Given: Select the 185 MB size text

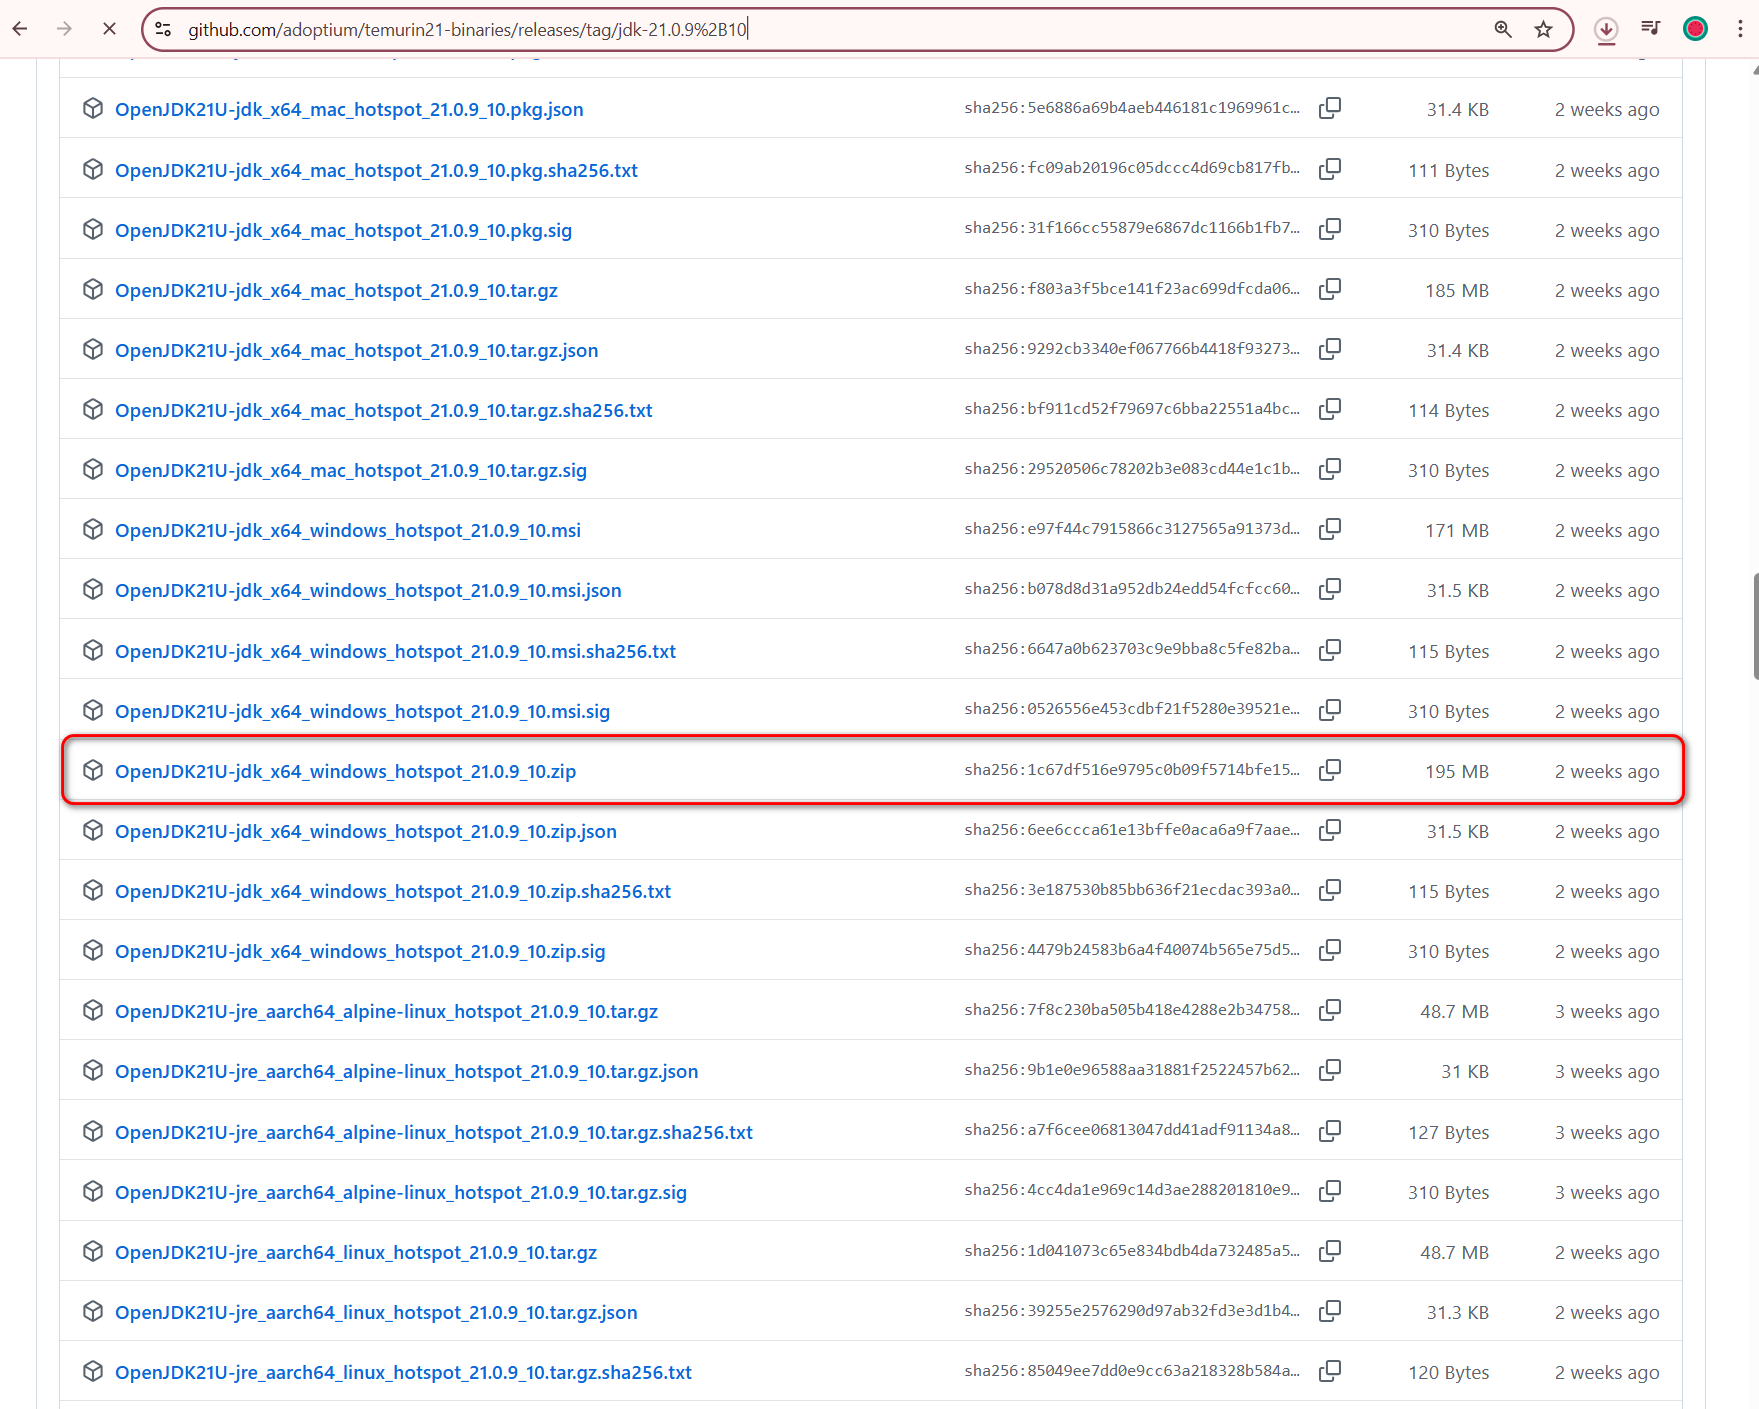Looking at the screenshot, I should [x=1457, y=291].
